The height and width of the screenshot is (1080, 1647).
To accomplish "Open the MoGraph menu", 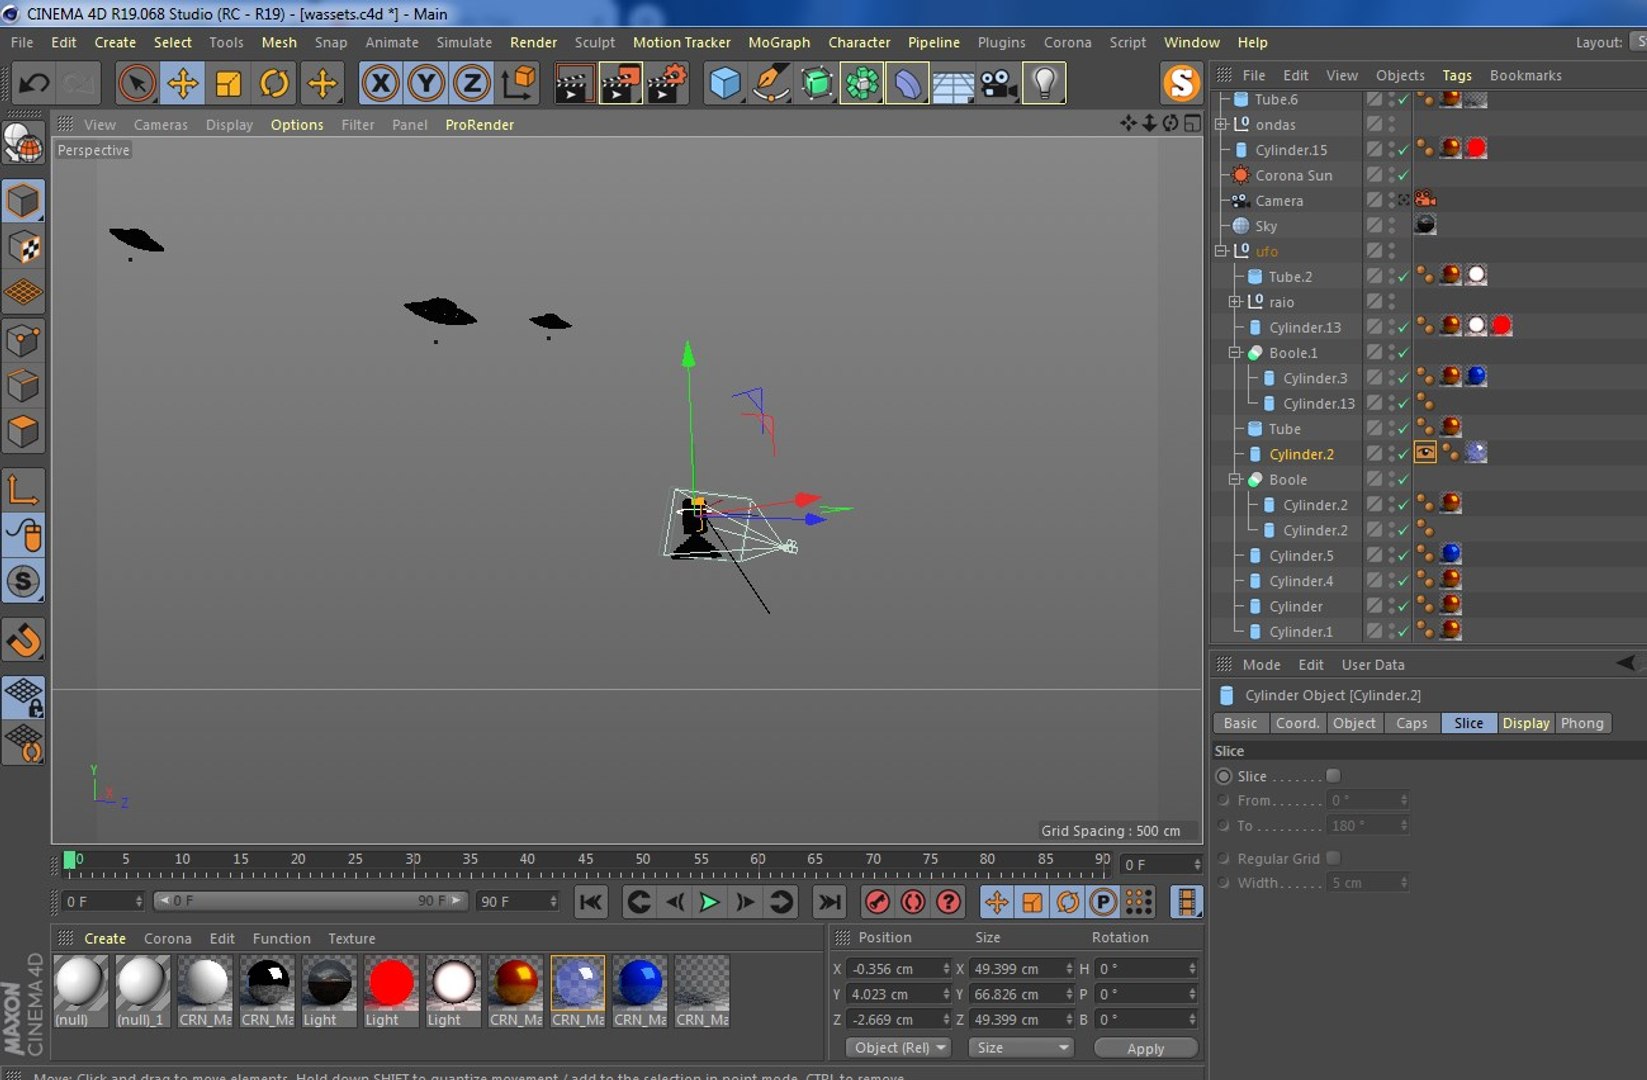I will (x=779, y=42).
